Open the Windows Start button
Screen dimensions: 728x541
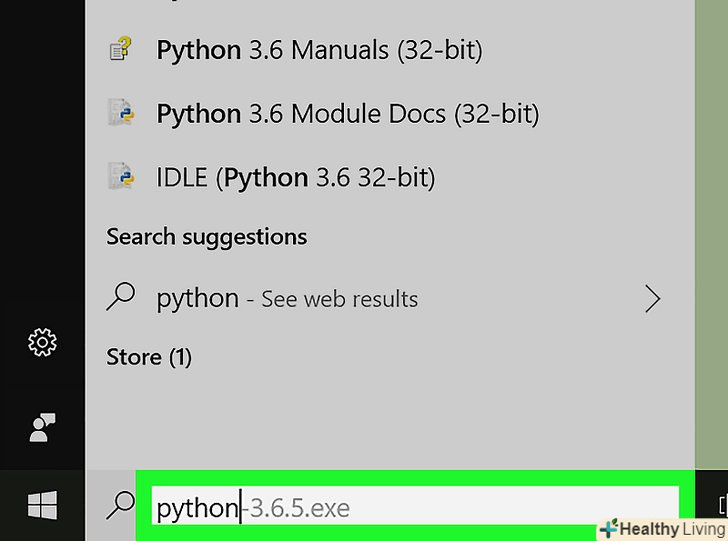pyautogui.click(x=42, y=507)
